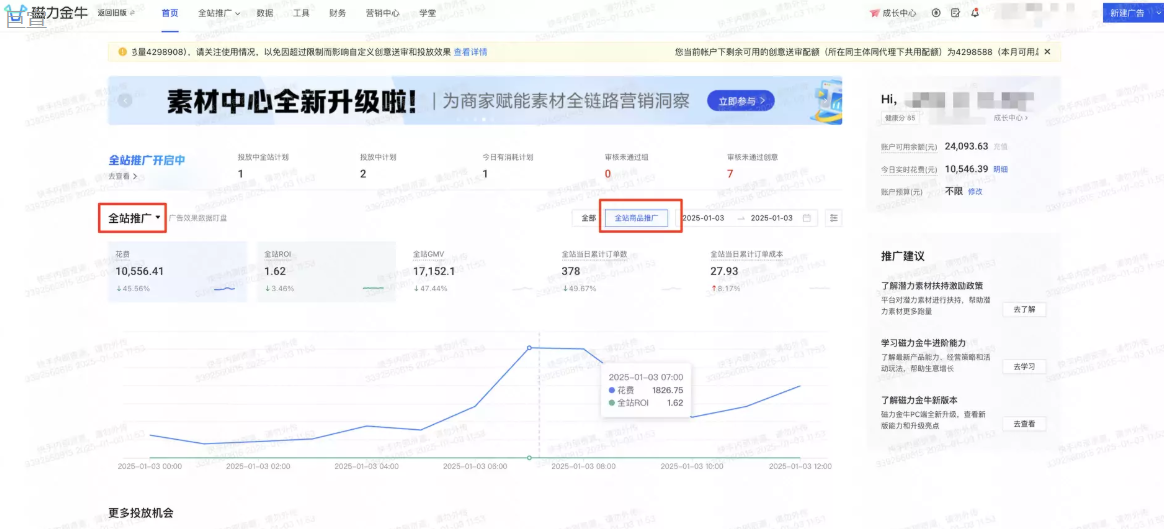Open the 营销中心 nav menu
The image size is (1164, 529).
click(x=382, y=13)
